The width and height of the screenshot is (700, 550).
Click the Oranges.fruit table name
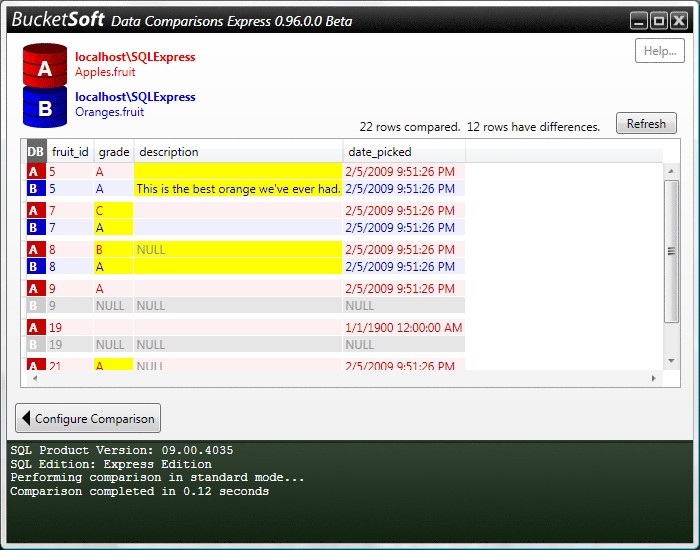click(x=109, y=112)
